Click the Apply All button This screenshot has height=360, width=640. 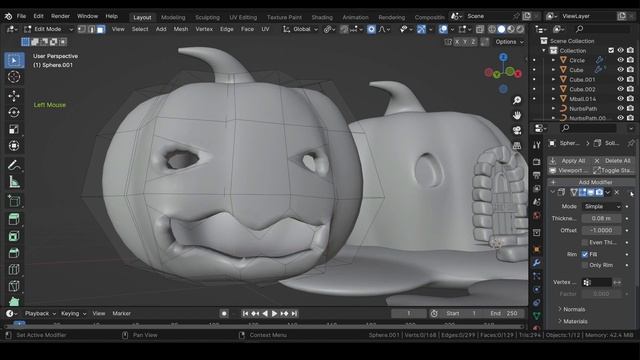click(569, 161)
